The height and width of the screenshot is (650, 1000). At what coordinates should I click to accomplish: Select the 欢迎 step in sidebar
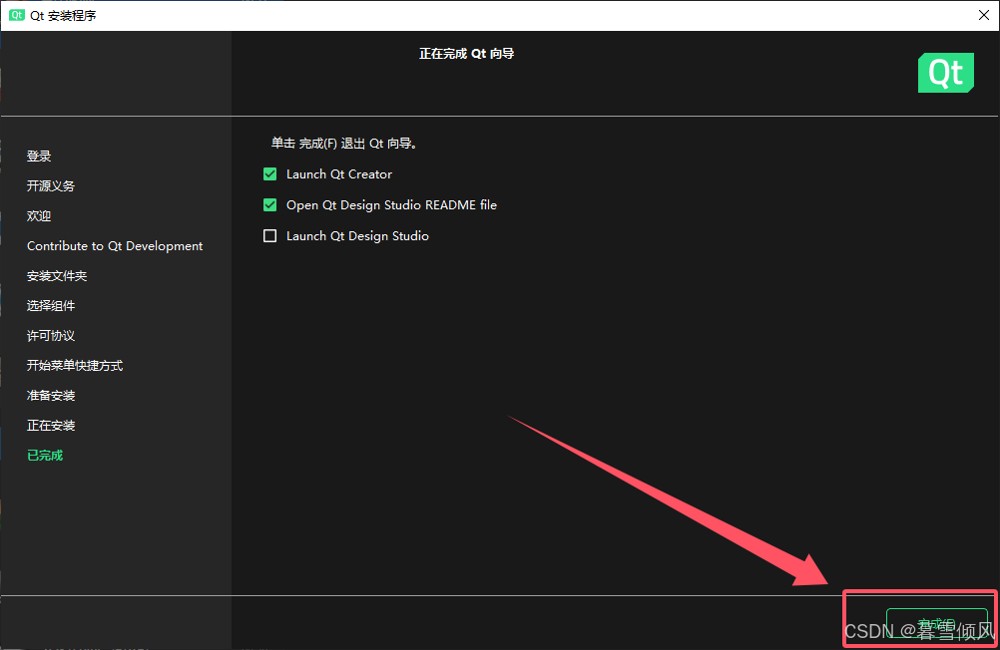pos(39,216)
